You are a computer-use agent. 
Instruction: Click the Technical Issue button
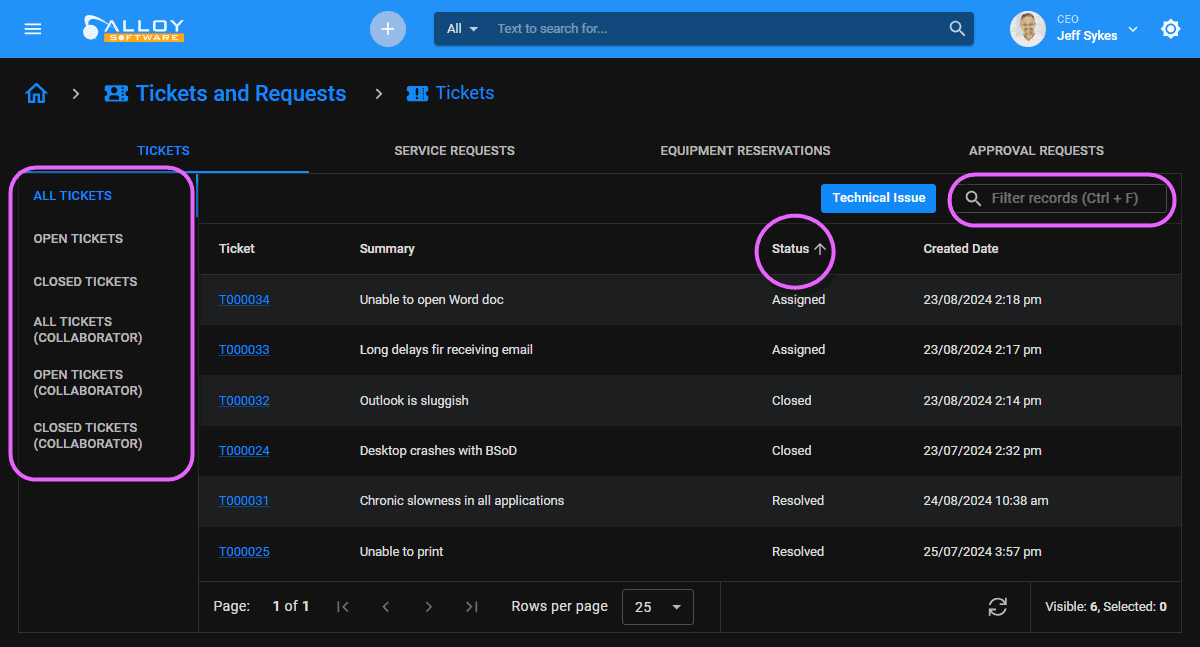click(879, 198)
